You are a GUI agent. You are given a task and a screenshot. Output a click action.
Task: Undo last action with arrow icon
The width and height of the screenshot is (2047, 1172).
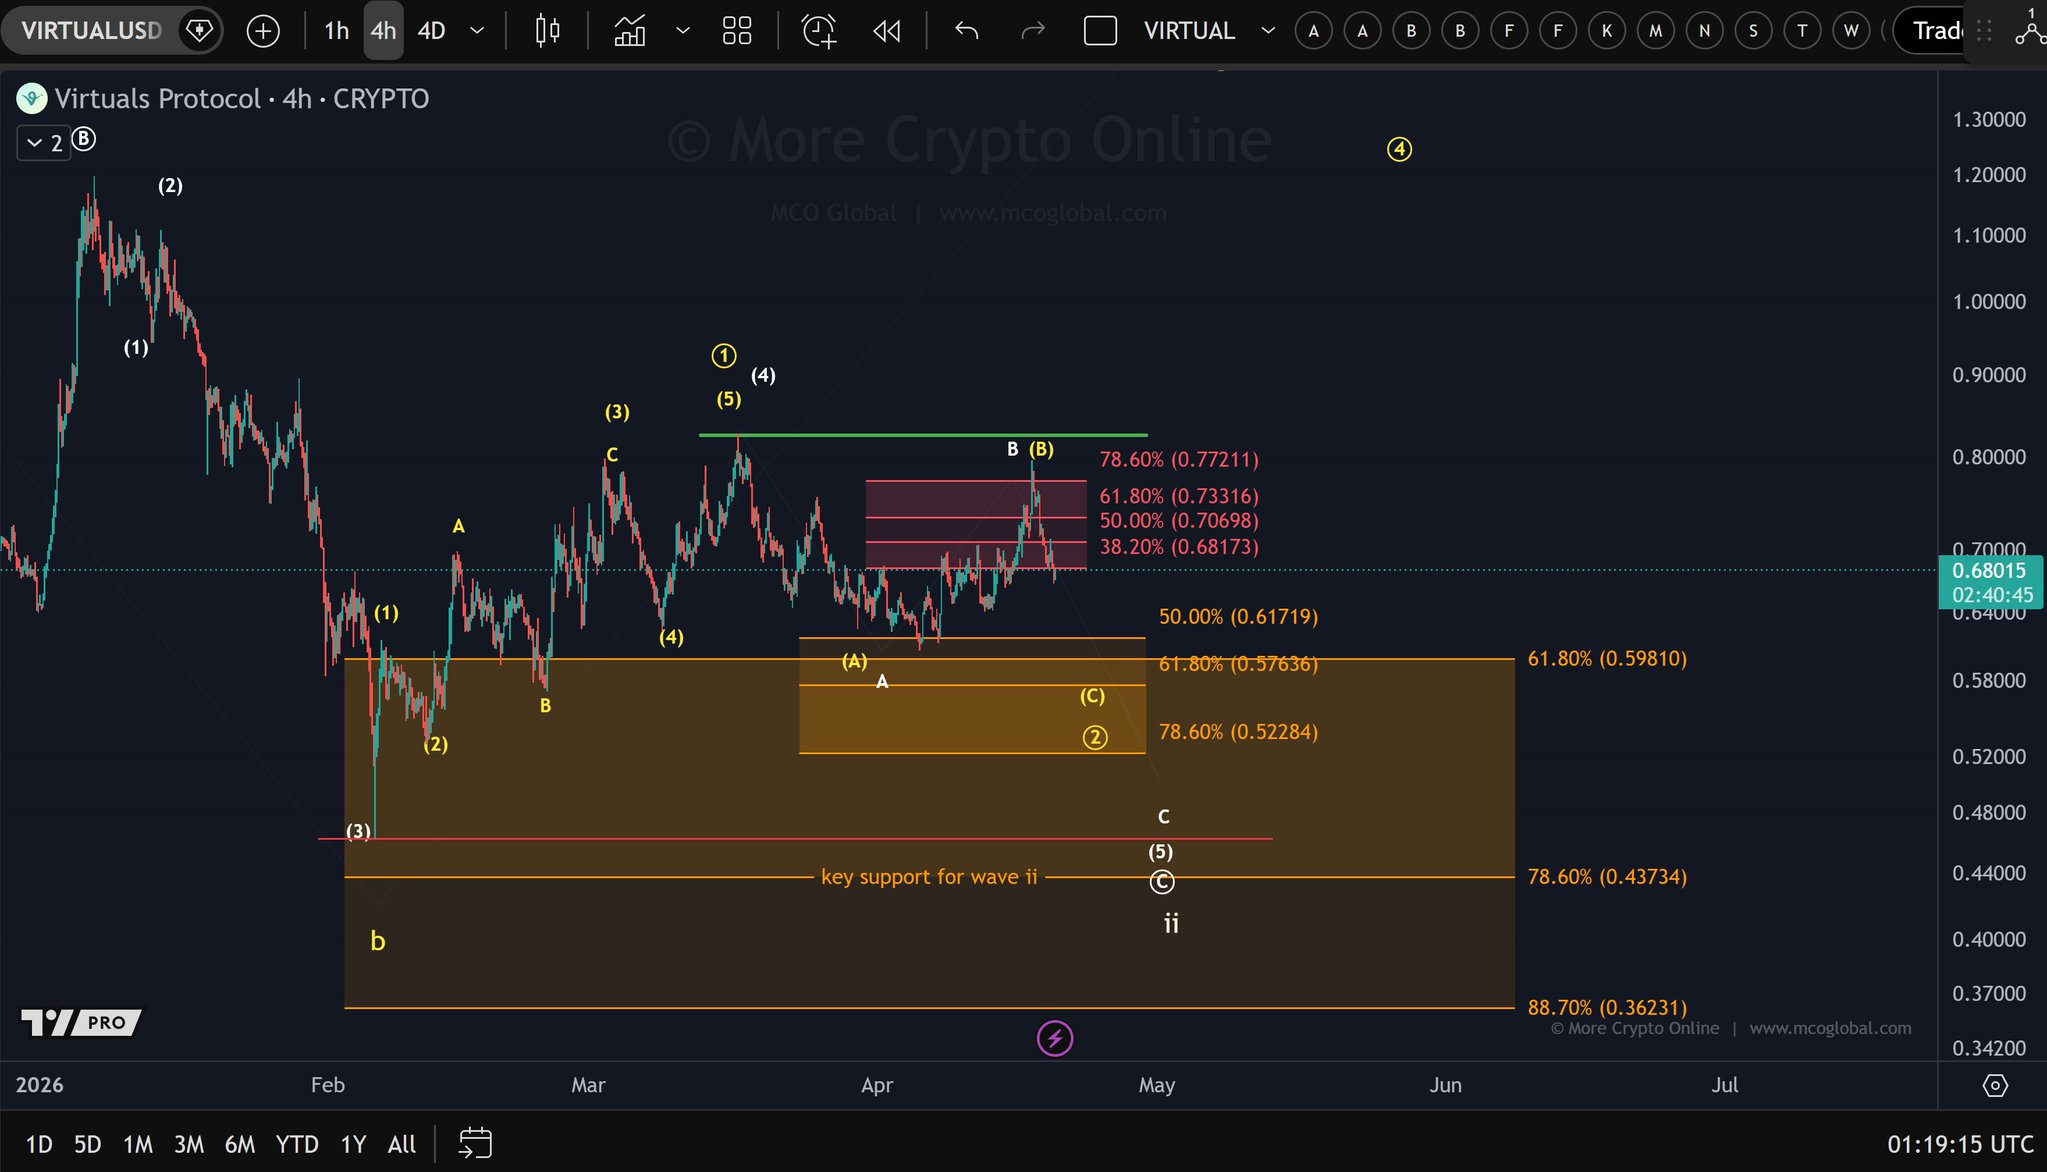click(966, 31)
